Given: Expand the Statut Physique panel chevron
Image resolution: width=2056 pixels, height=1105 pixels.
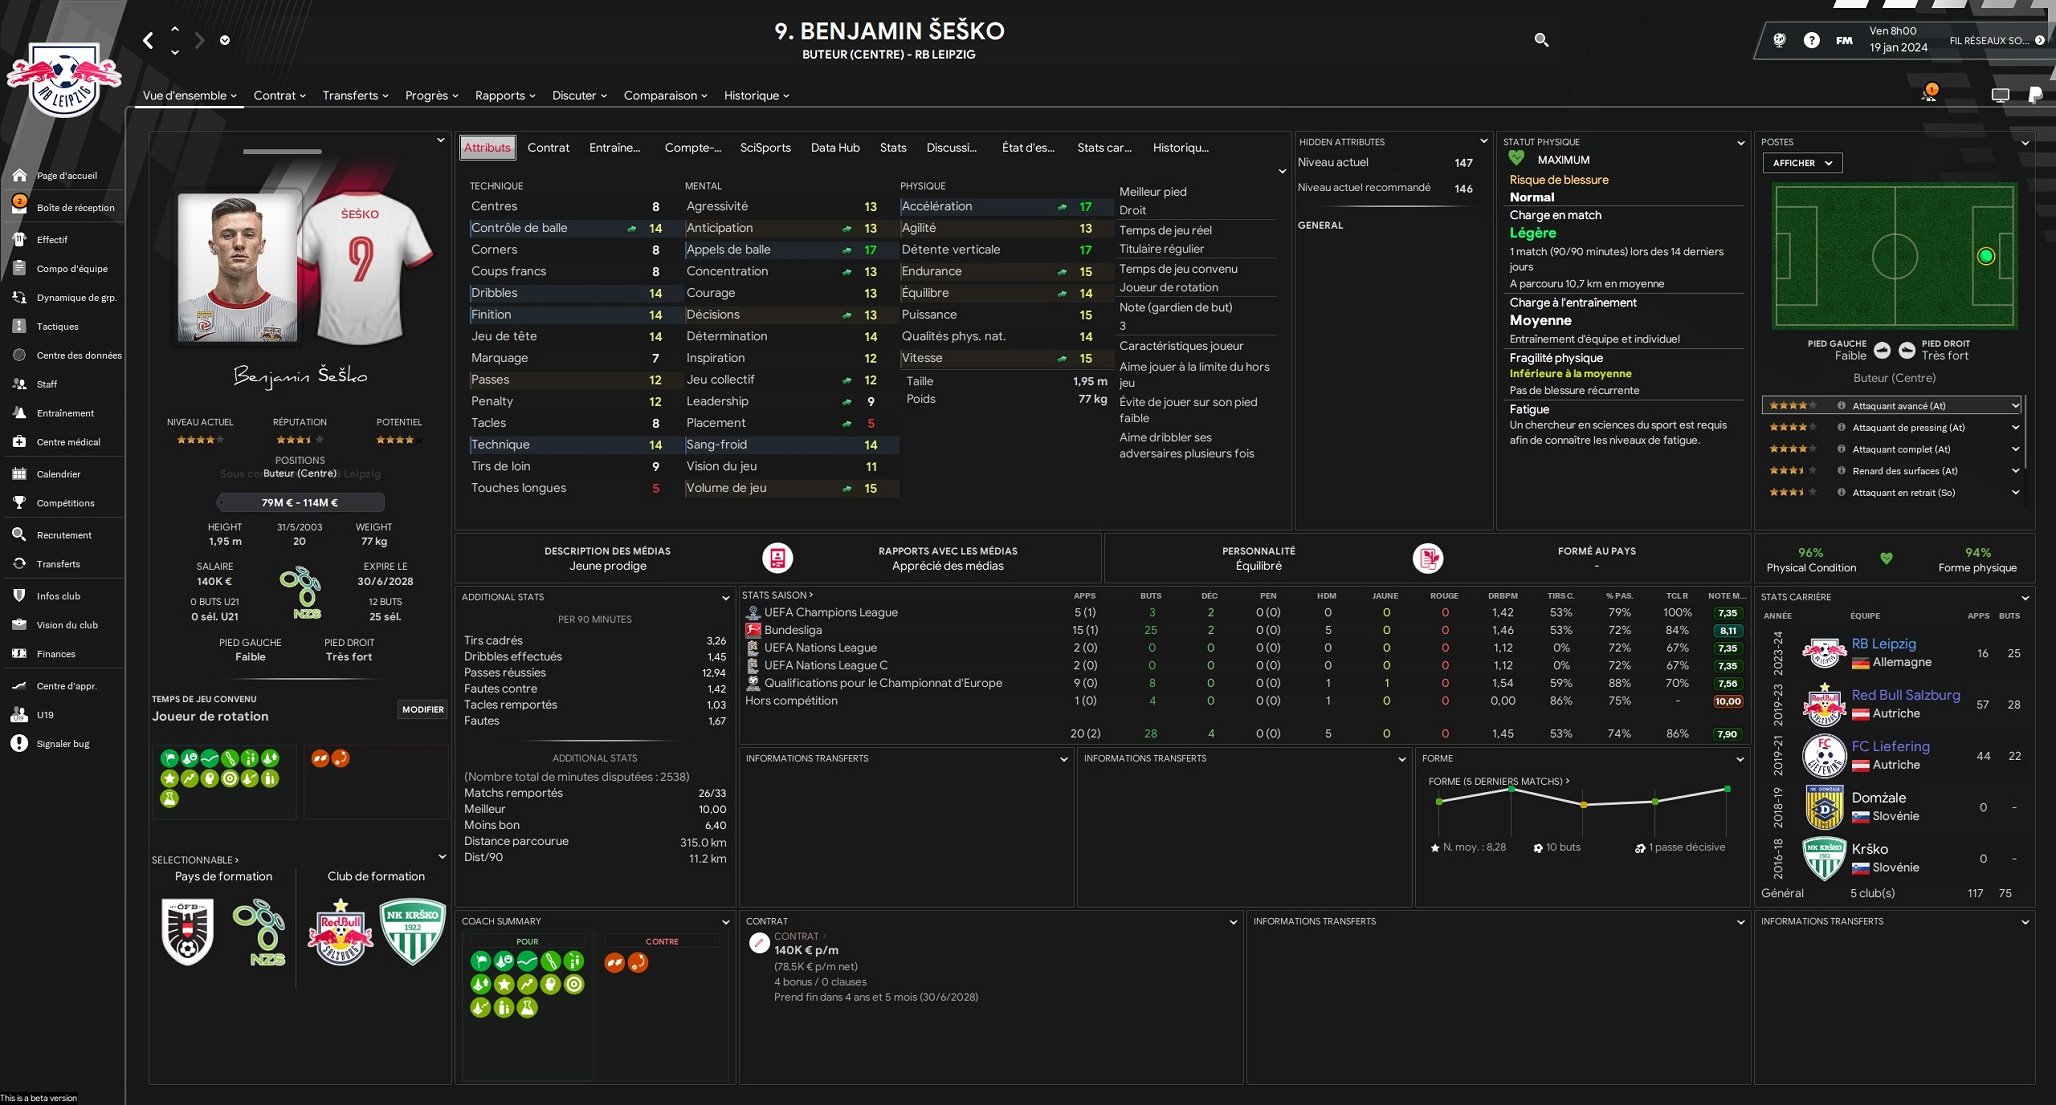Looking at the screenshot, I should (x=1741, y=142).
